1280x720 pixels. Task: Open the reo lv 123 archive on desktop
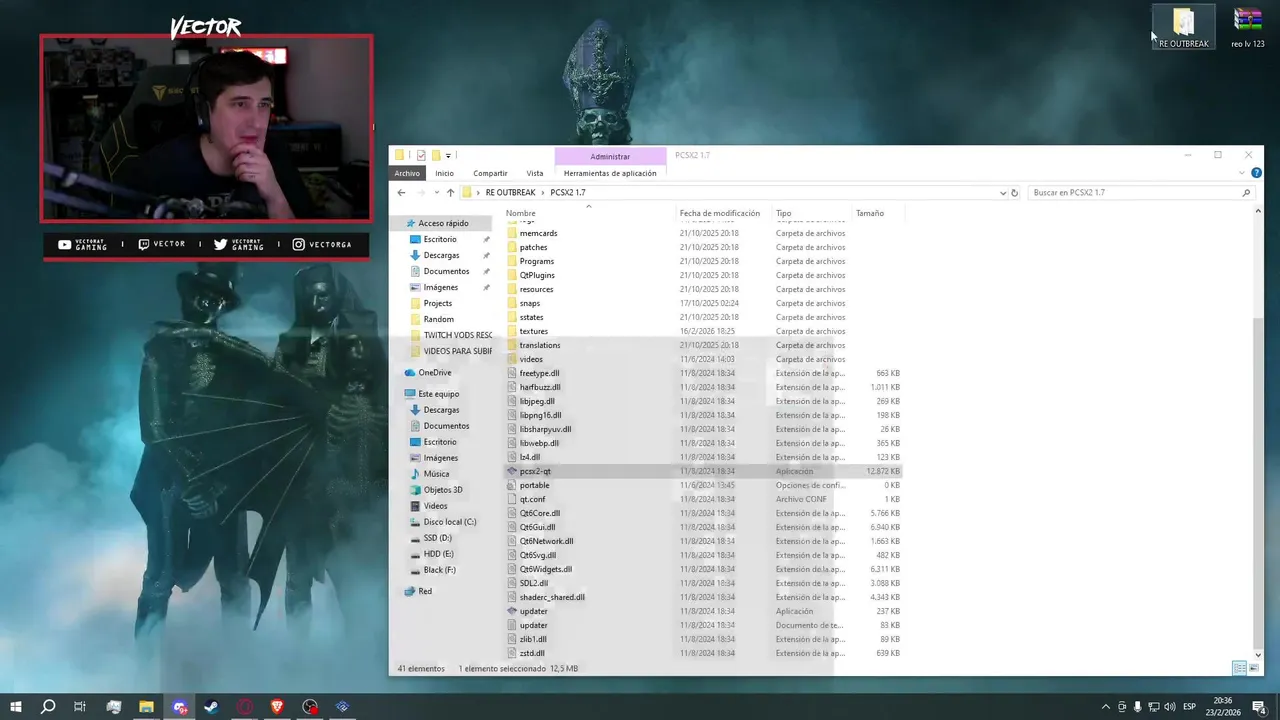coord(1247,27)
